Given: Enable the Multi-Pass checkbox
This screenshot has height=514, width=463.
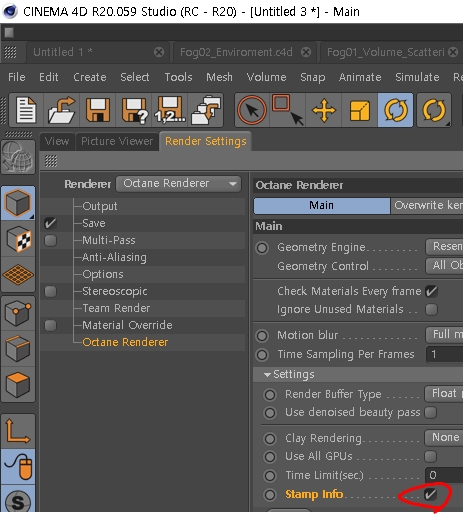Looking at the screenshot, I should 50,240.
